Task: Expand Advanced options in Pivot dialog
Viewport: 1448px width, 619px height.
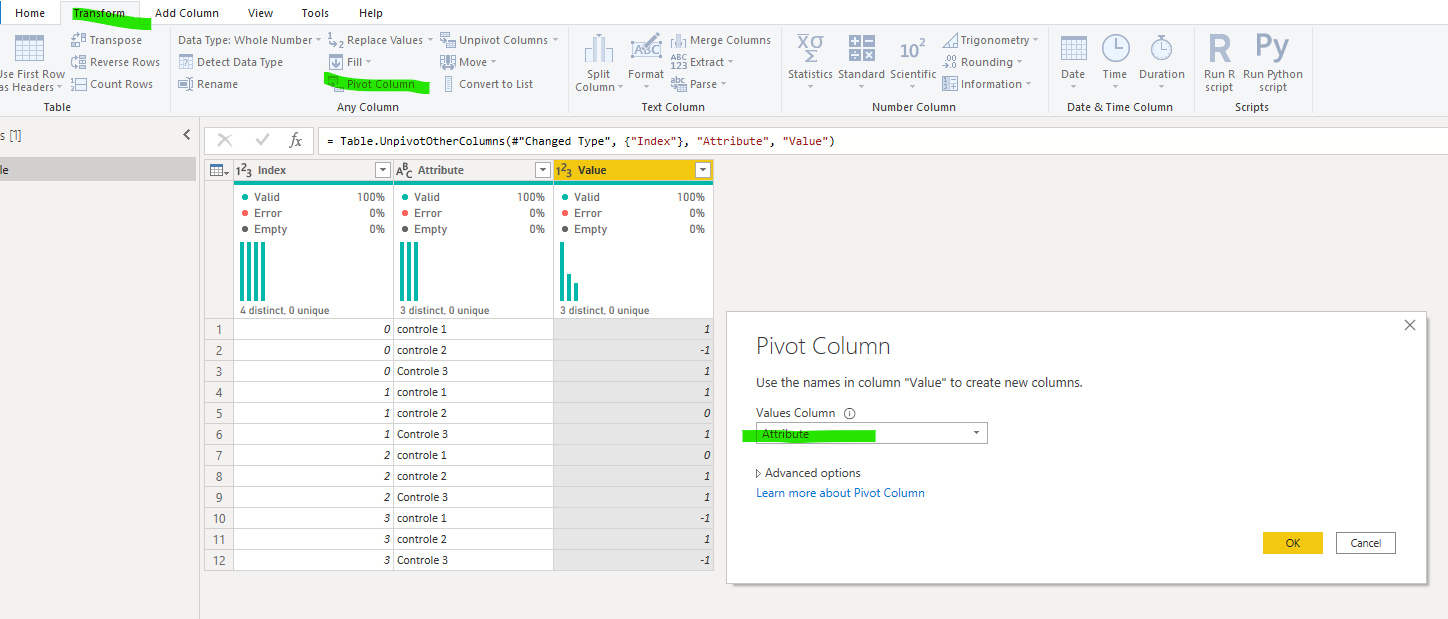Action: click(x=808, y=473)
